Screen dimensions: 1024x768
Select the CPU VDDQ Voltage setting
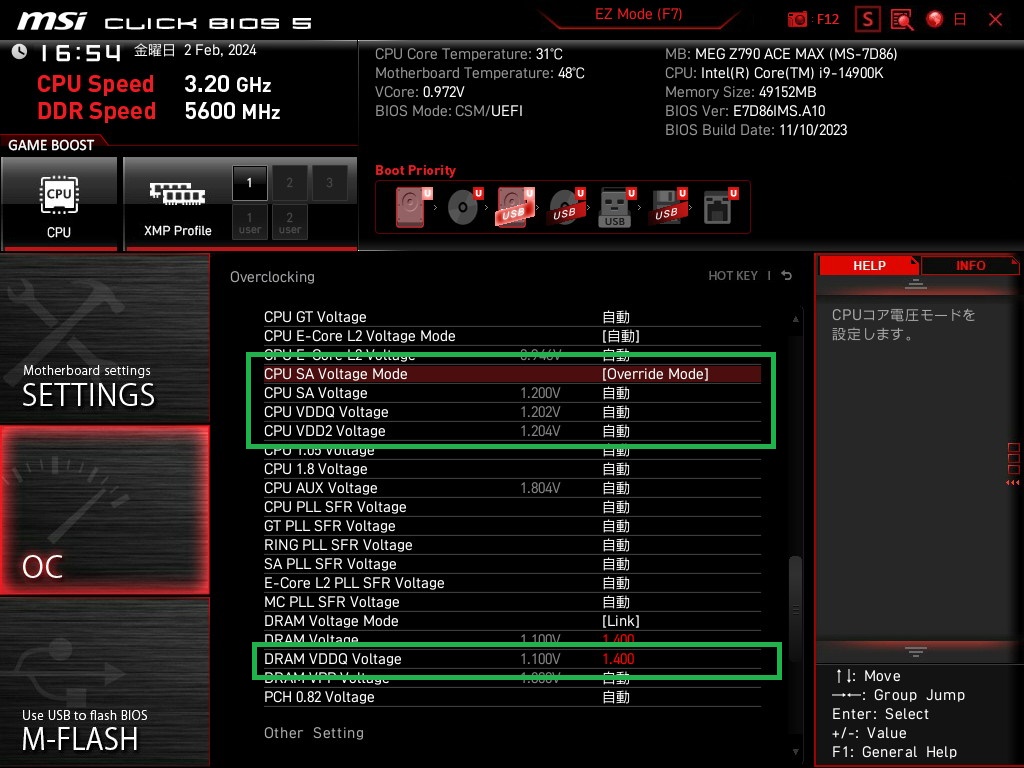tap(512, 412)
